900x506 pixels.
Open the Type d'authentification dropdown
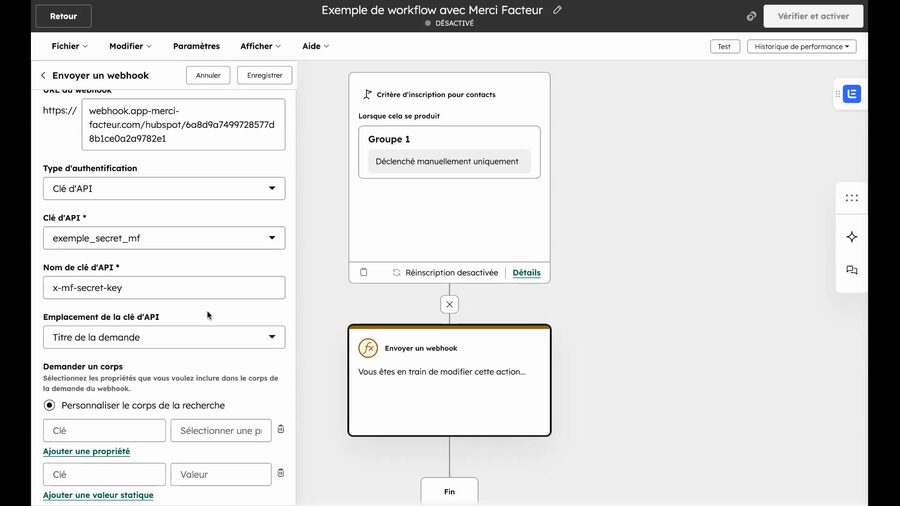pyautogui.click(x=164, y=188)
